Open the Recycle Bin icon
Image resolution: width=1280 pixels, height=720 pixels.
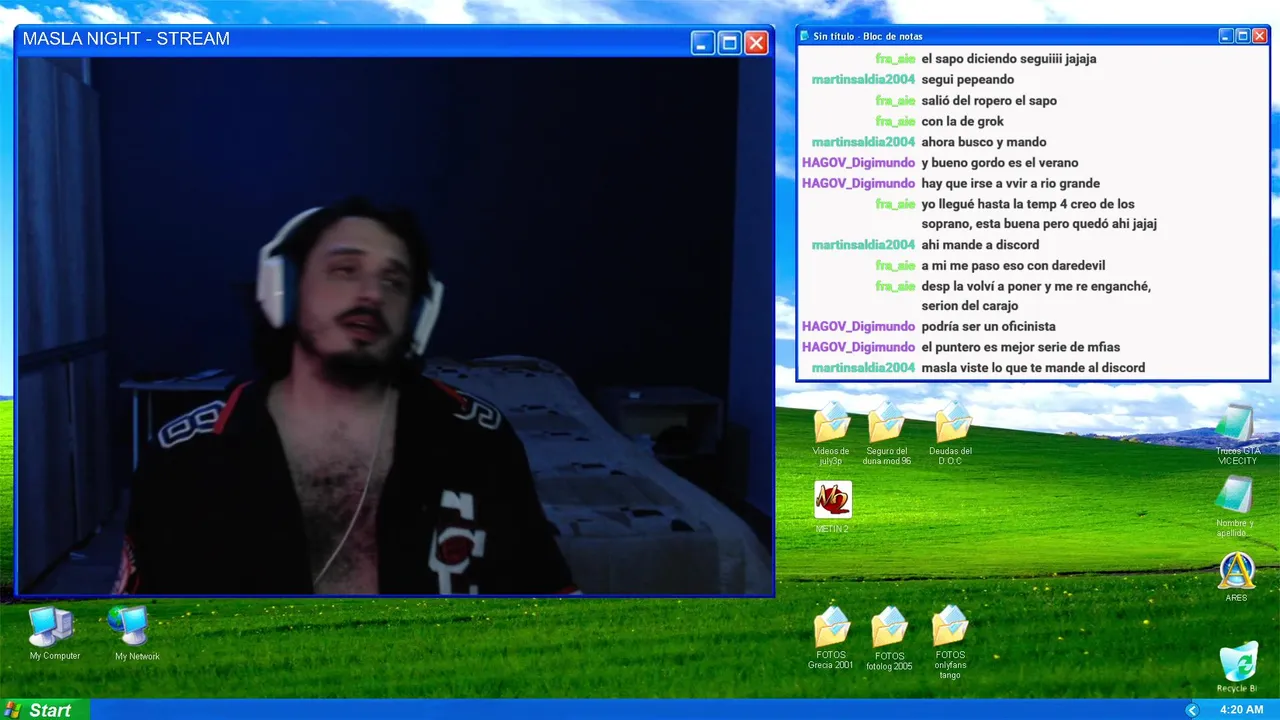[1237, 668]
